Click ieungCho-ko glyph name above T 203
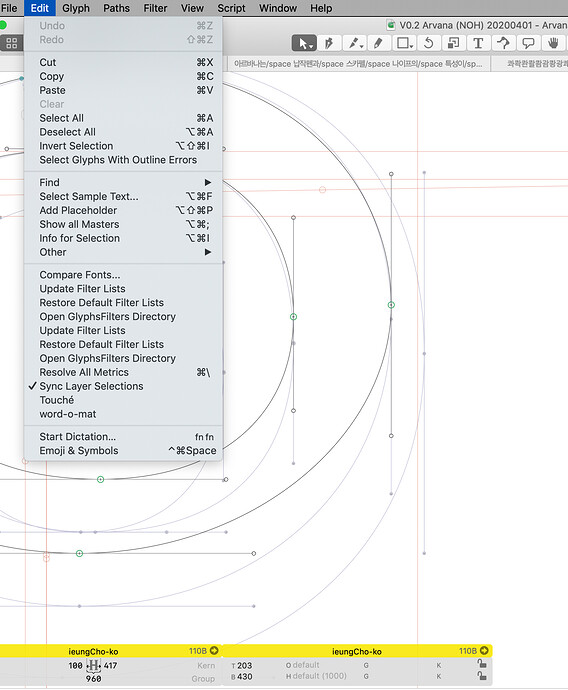 [356, 651]
